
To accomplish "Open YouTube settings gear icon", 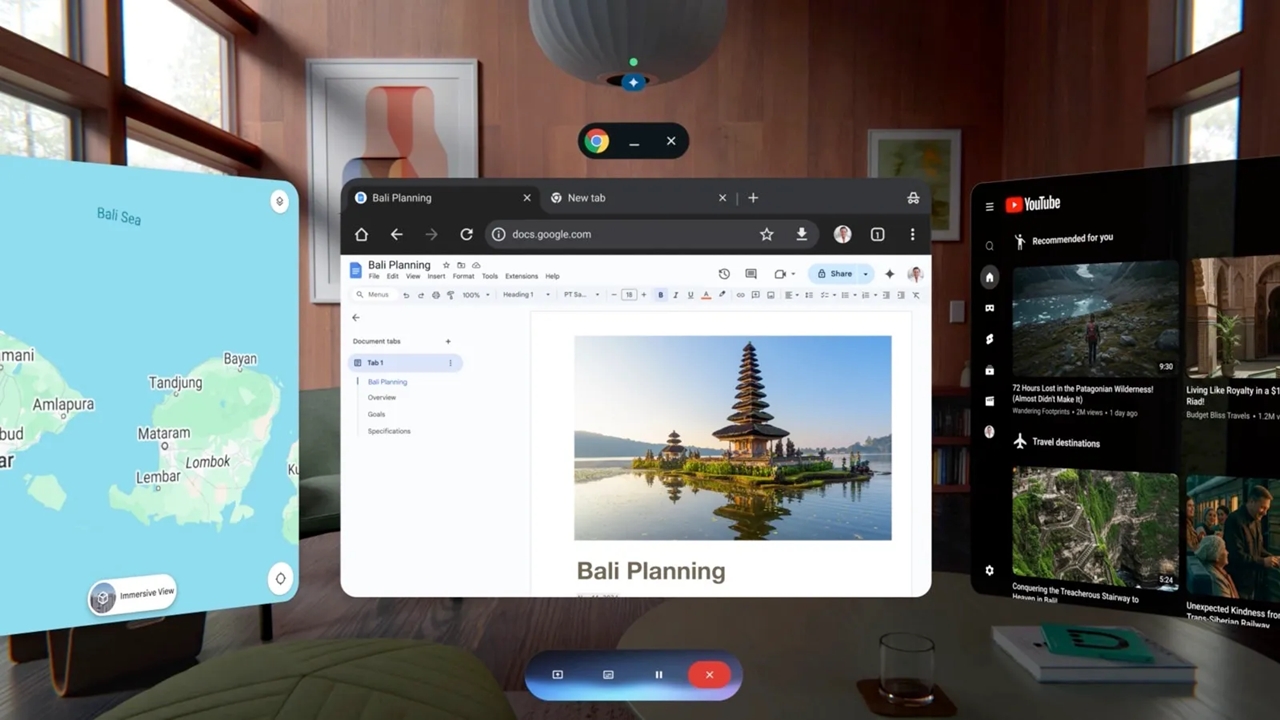I will [989, 570].
